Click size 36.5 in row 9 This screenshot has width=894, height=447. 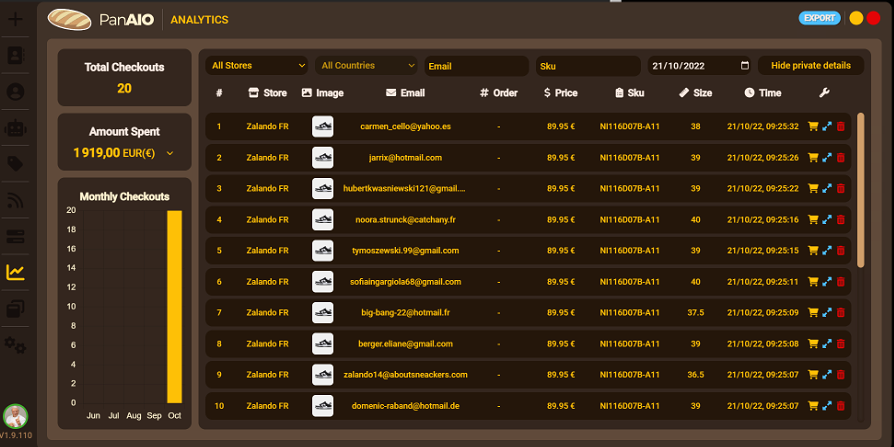click(696, 375)
